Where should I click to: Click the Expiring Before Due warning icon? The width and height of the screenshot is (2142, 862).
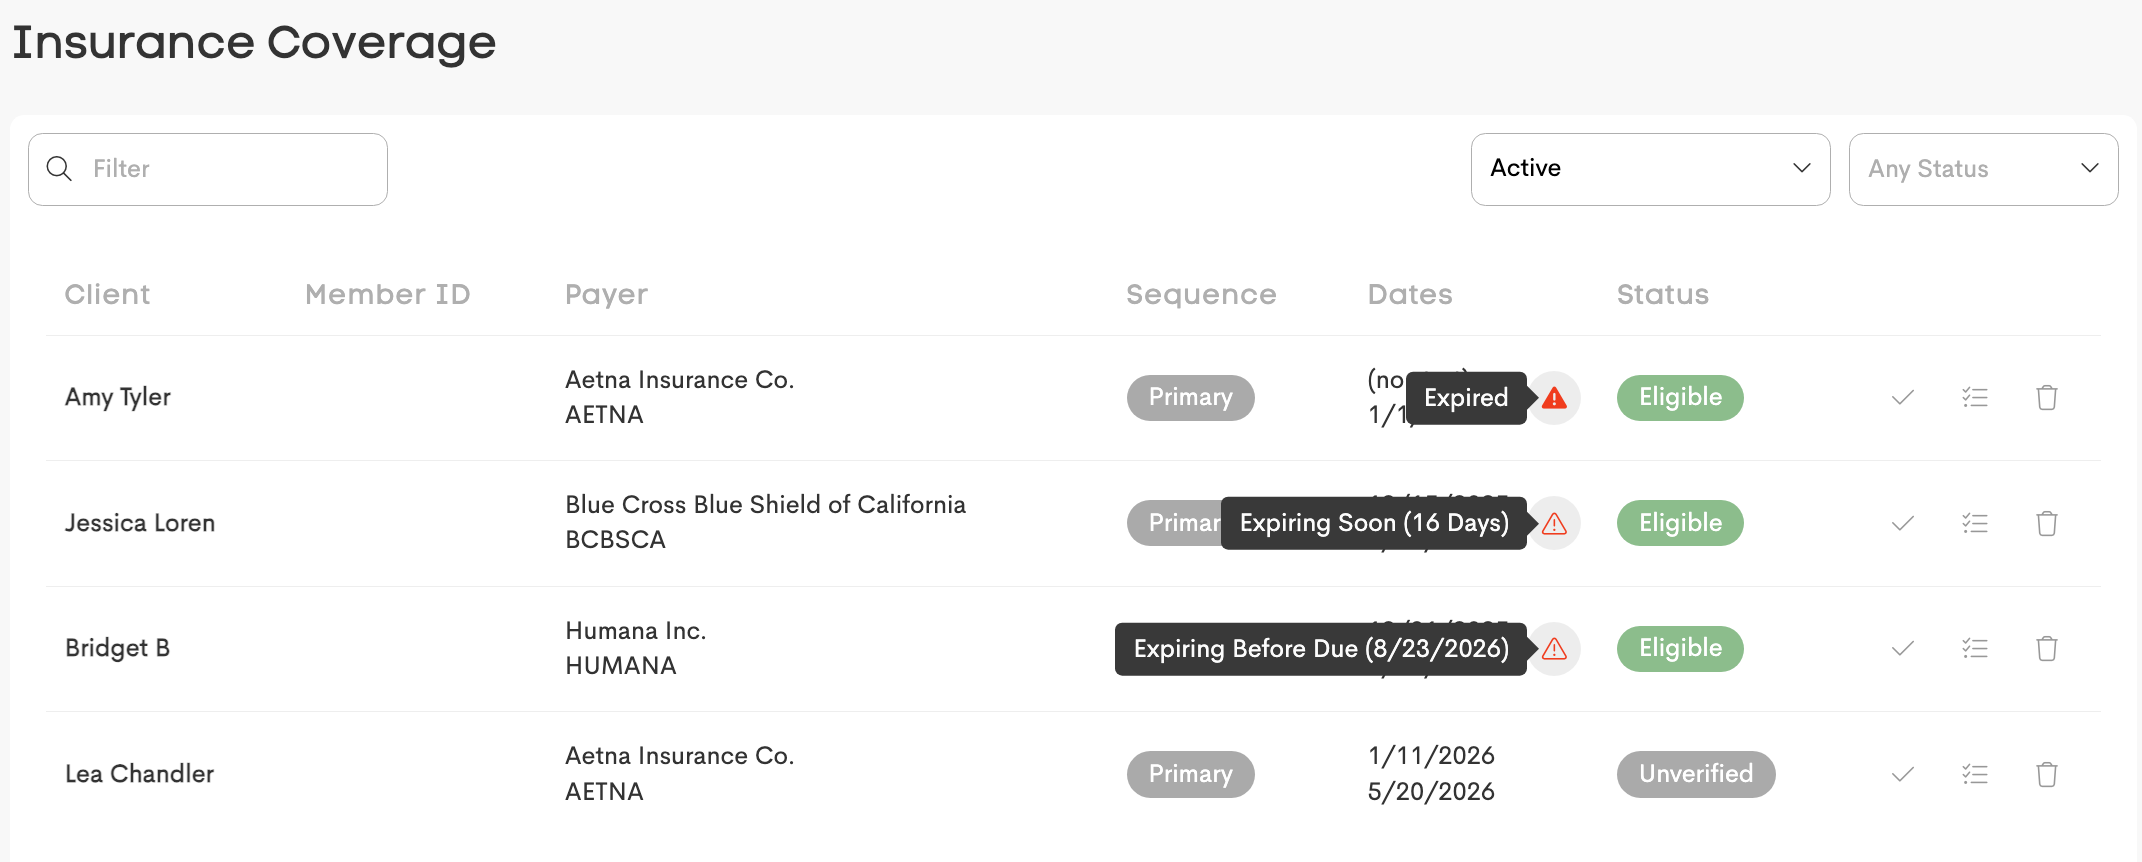[1554, 649]
